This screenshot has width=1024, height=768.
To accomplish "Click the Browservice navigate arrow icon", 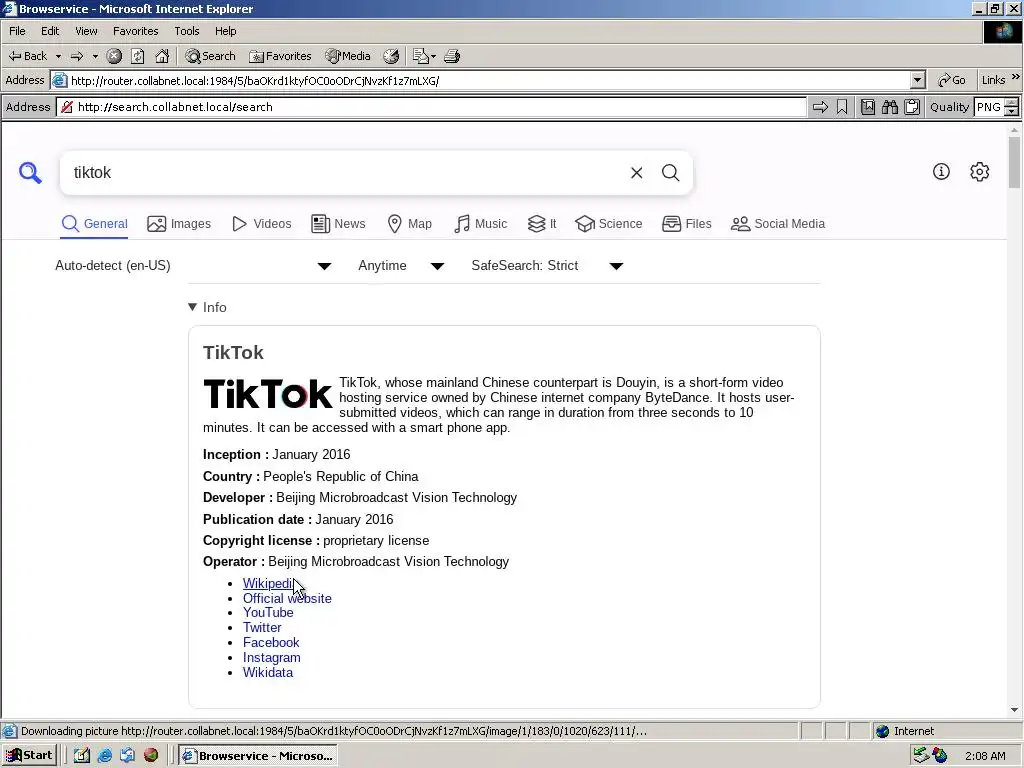I will 820,107.
